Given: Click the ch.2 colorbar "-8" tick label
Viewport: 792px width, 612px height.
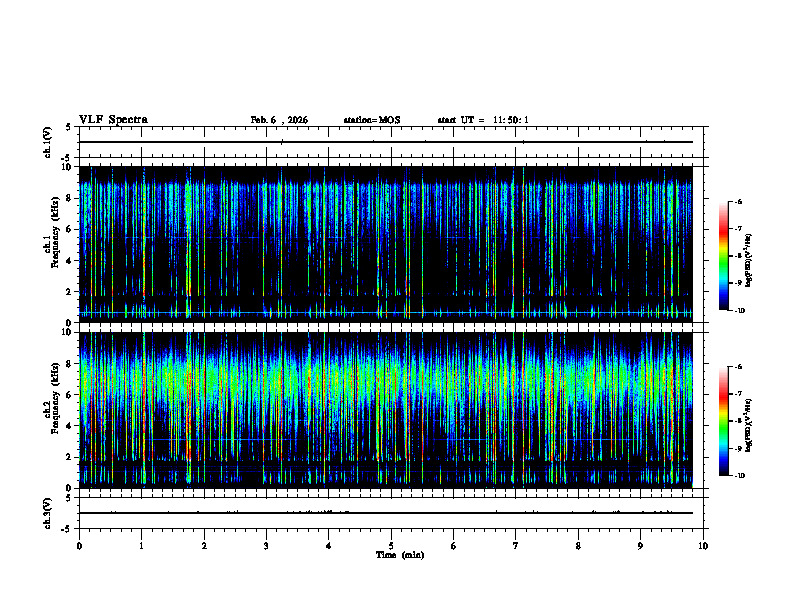Looking at the screenshot, I should [738, 421].
